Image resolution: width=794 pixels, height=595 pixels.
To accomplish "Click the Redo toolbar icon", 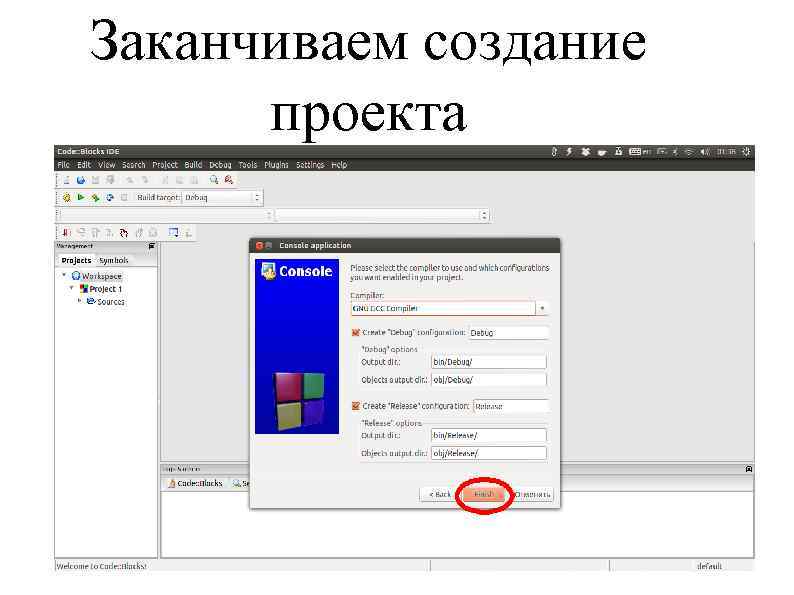I will (145, 180).
